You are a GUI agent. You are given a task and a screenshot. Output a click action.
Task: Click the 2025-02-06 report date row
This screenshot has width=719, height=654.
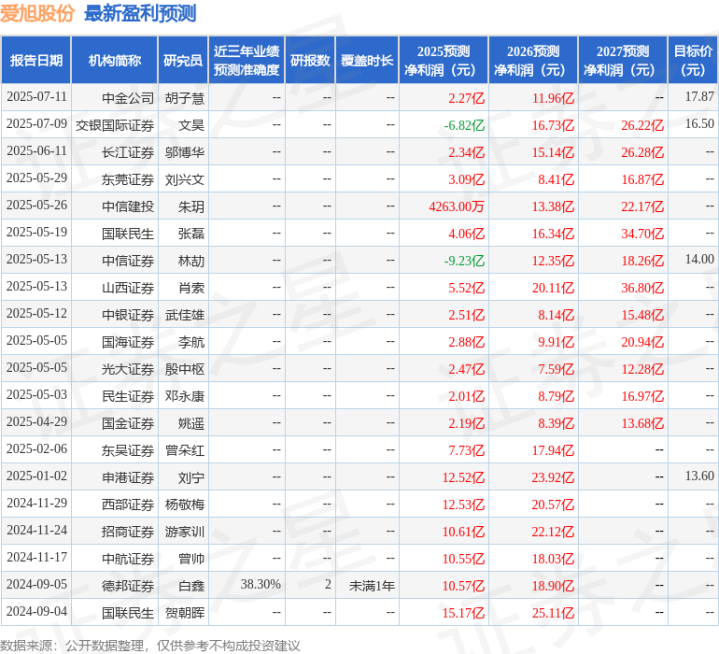(36, 448)
